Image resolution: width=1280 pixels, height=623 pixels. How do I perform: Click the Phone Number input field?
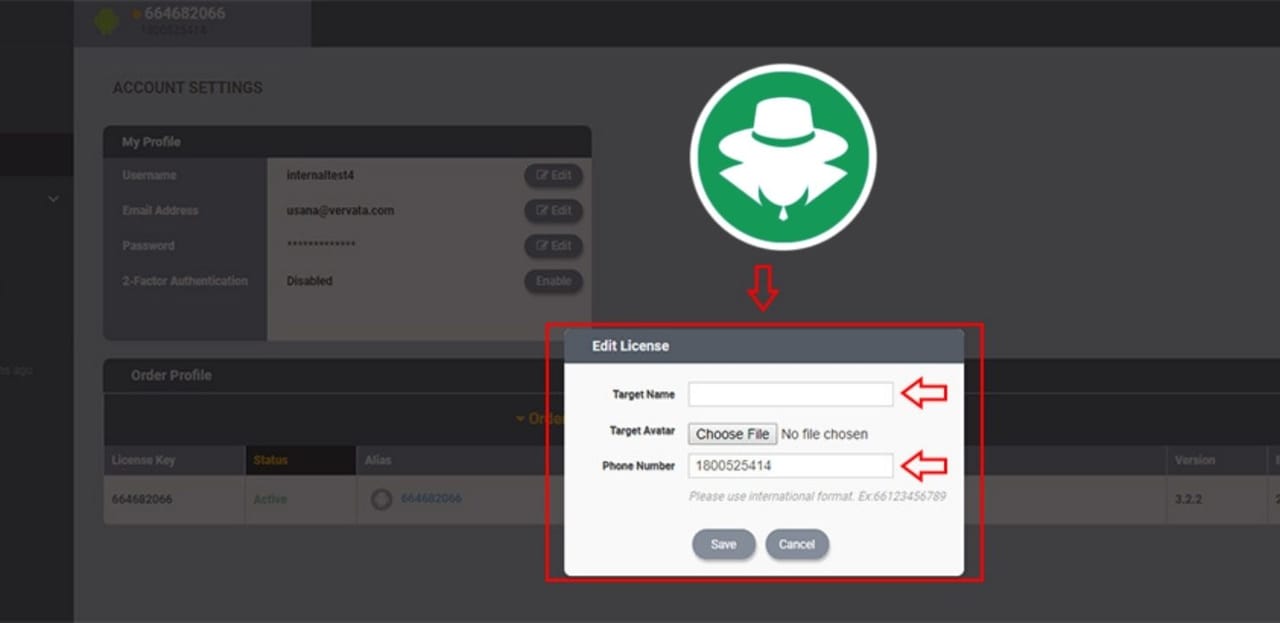[x=790, y=465]
